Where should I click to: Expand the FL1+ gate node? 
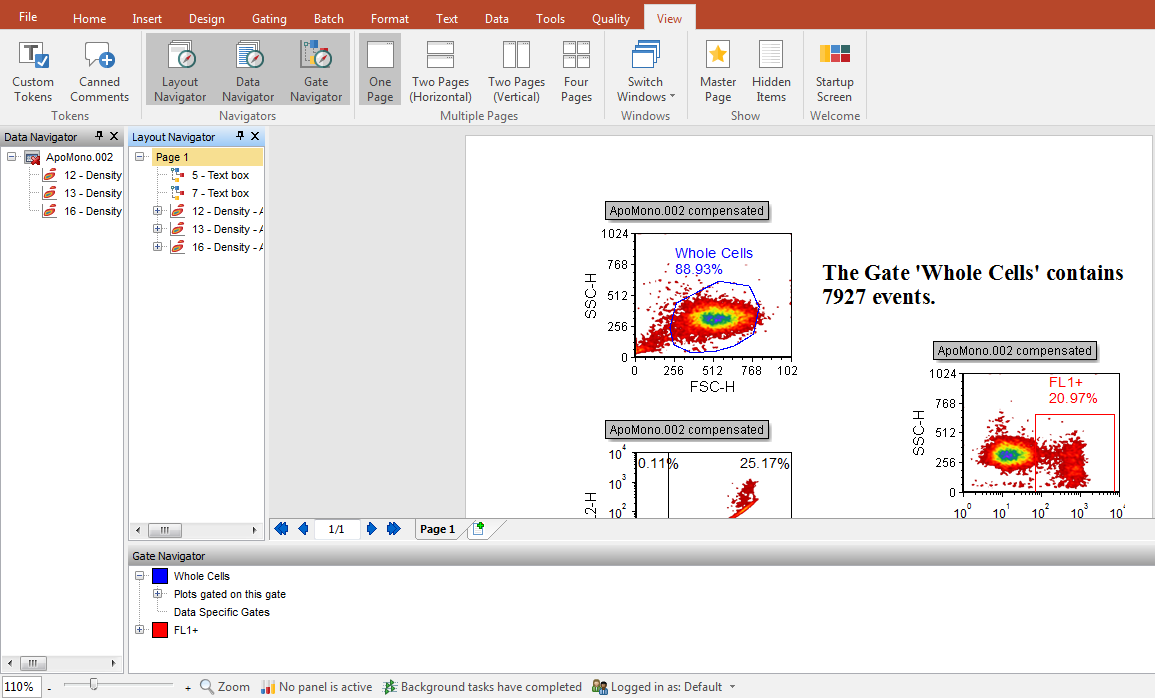point(139,630)
